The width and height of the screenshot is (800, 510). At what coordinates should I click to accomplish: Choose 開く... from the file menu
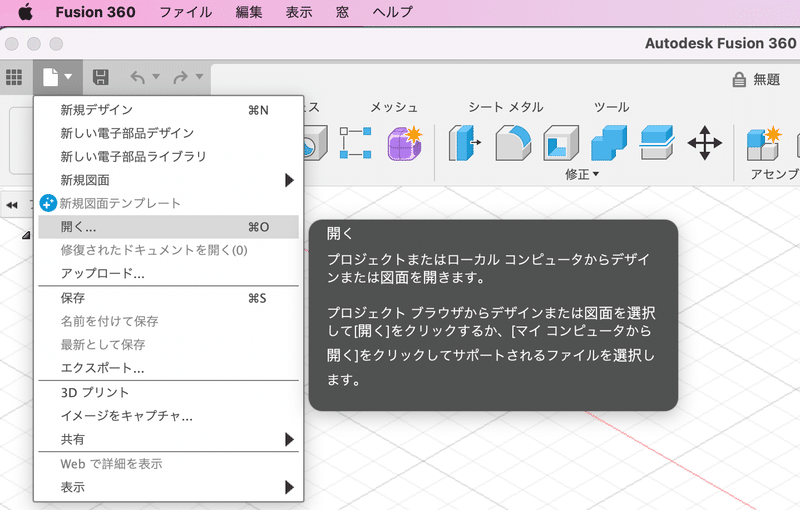(168, 227)
